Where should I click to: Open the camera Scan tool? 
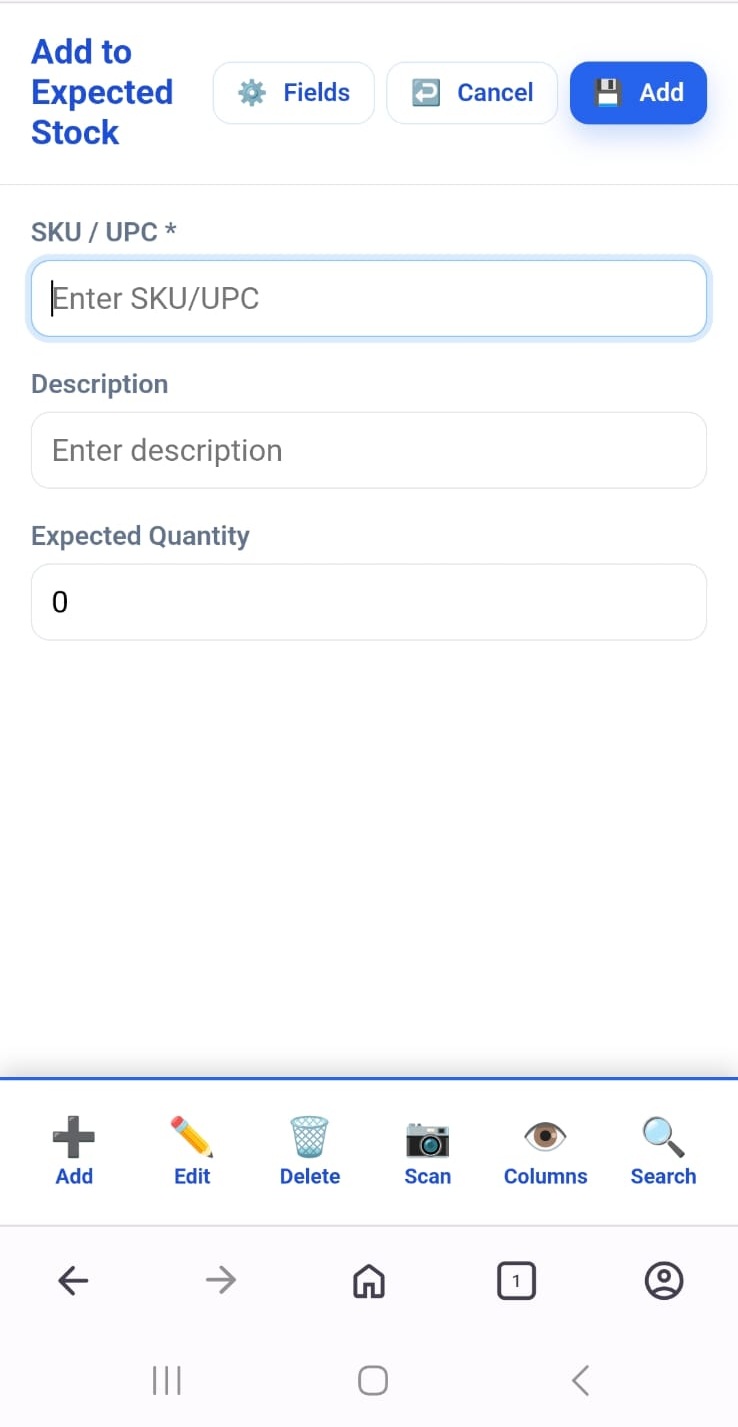click(427, 1139)
